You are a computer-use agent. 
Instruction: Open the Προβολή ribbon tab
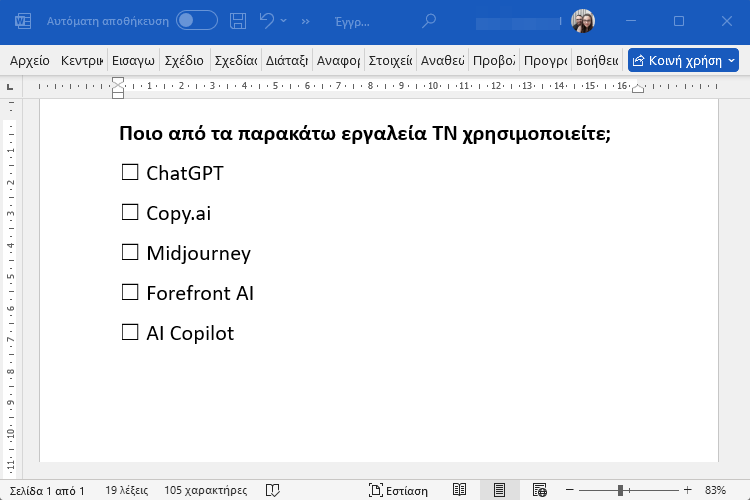point(494,61)
